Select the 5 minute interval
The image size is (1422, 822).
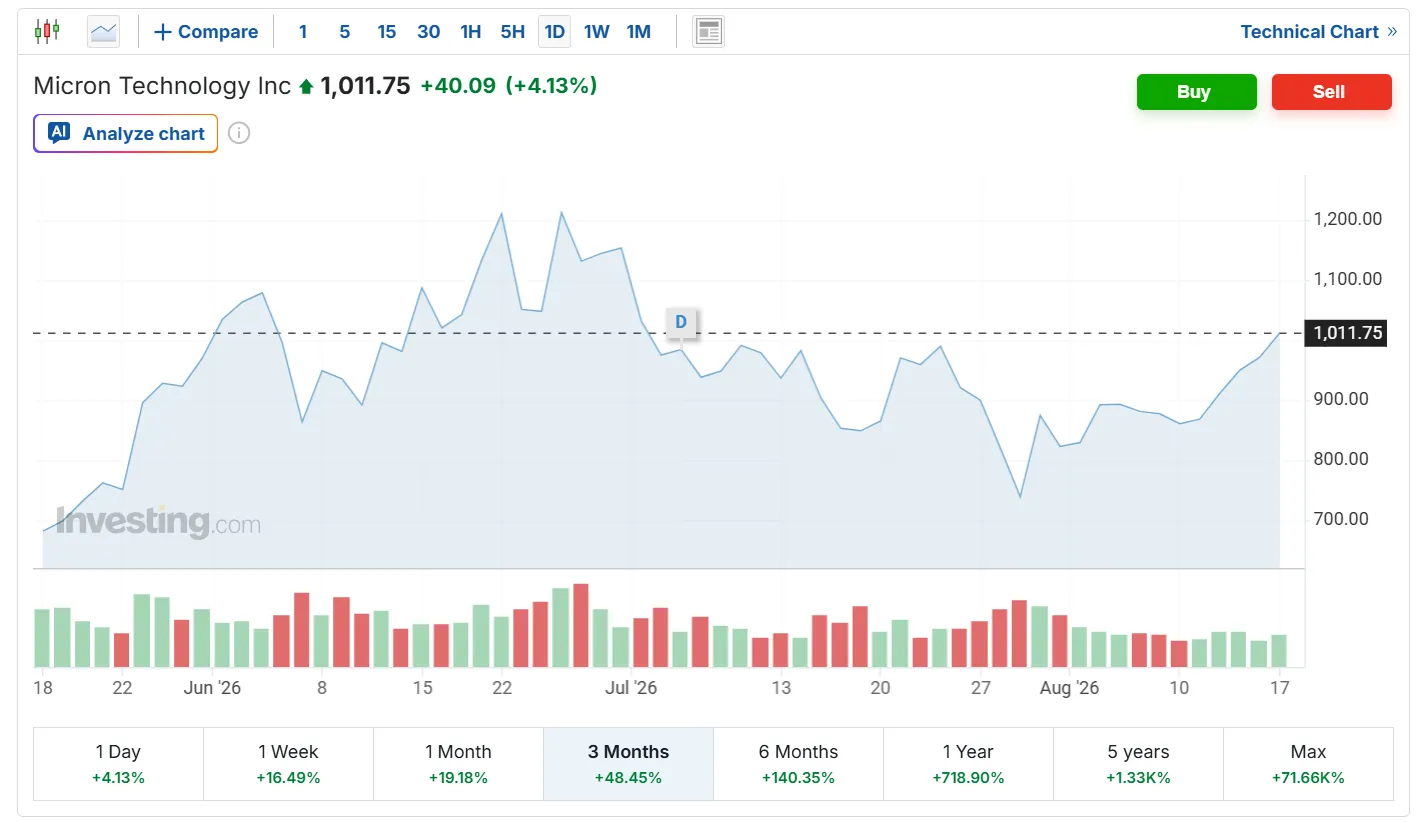coord(345,32)
